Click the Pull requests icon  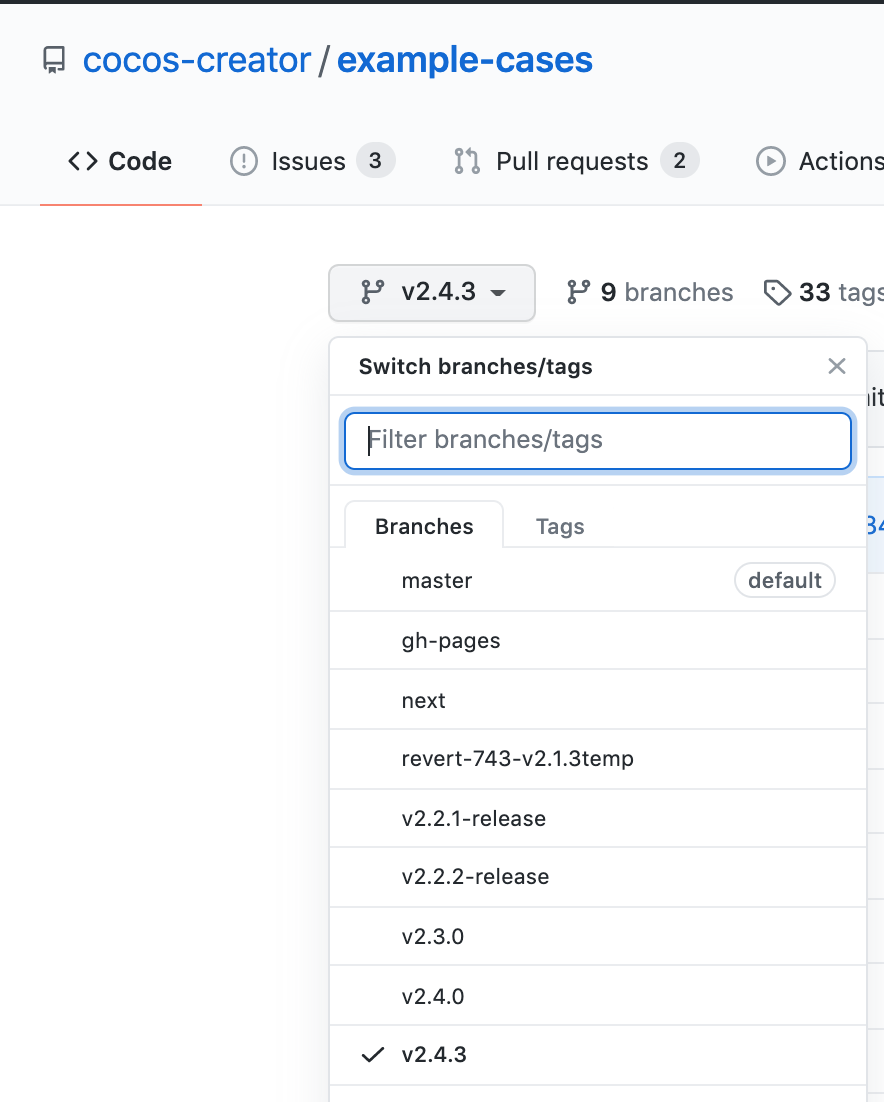tap(467, 161)
